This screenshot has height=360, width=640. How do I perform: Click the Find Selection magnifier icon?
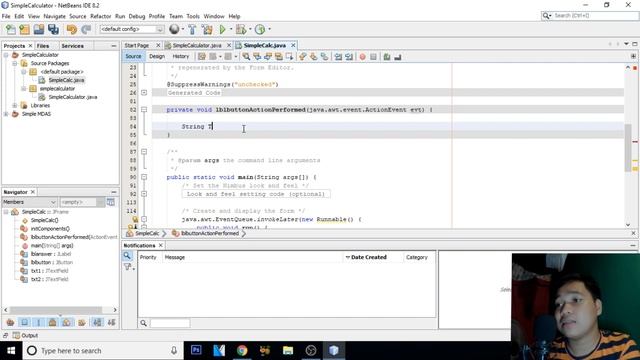[x=246, y=57]
